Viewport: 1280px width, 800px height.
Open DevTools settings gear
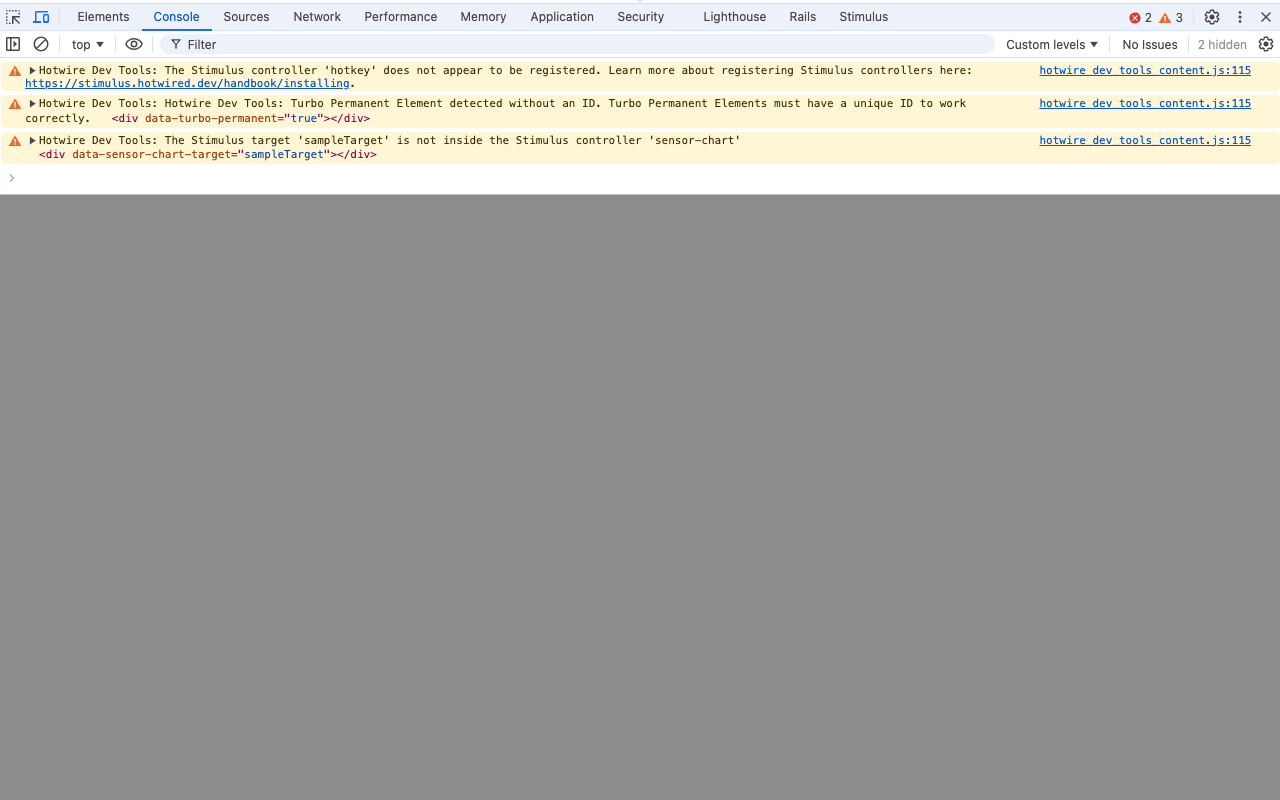[x=1212, y=17]
